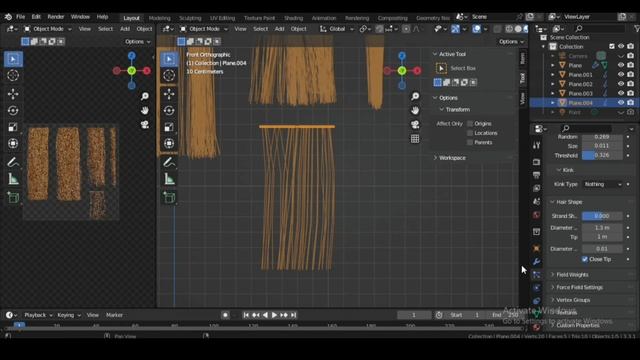Switch to the Sculpting workspace tab
The height and width of the screenshot is (360, 640).
pos(190,18)
